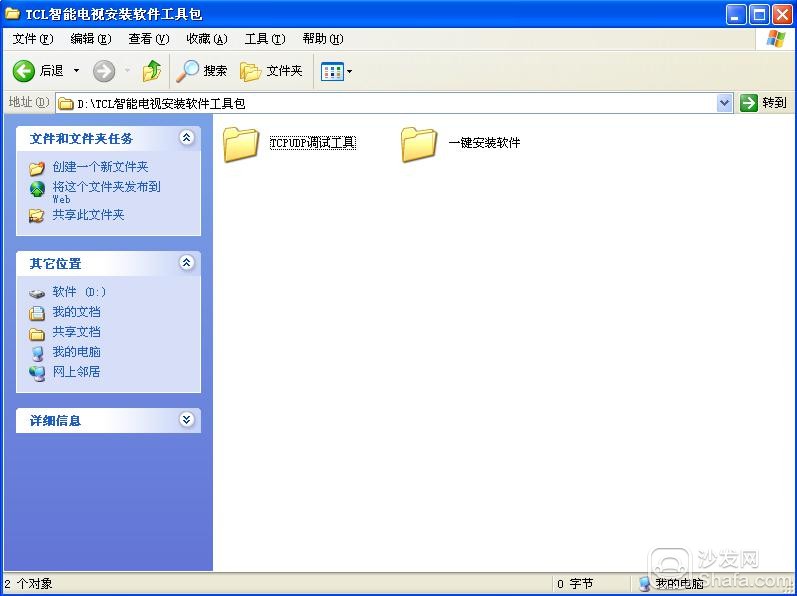This screenshot has height=596, width=797.
Task: Open the Back button history dropdown arrow
Action: pos(77,71)
